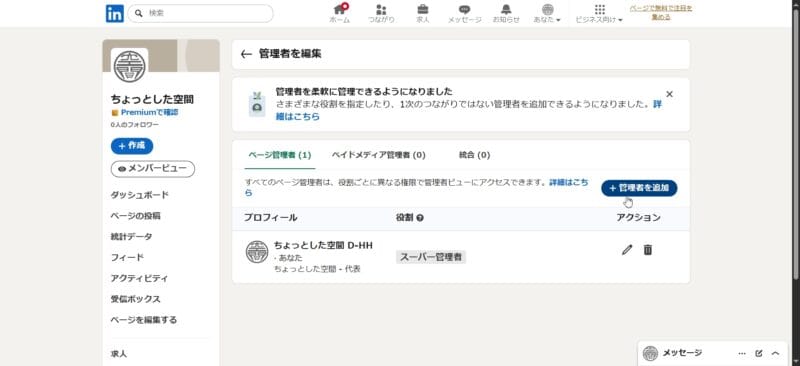Go back with the arrow beside 管理者を編集
800x366 pixels.
[246, 54]
